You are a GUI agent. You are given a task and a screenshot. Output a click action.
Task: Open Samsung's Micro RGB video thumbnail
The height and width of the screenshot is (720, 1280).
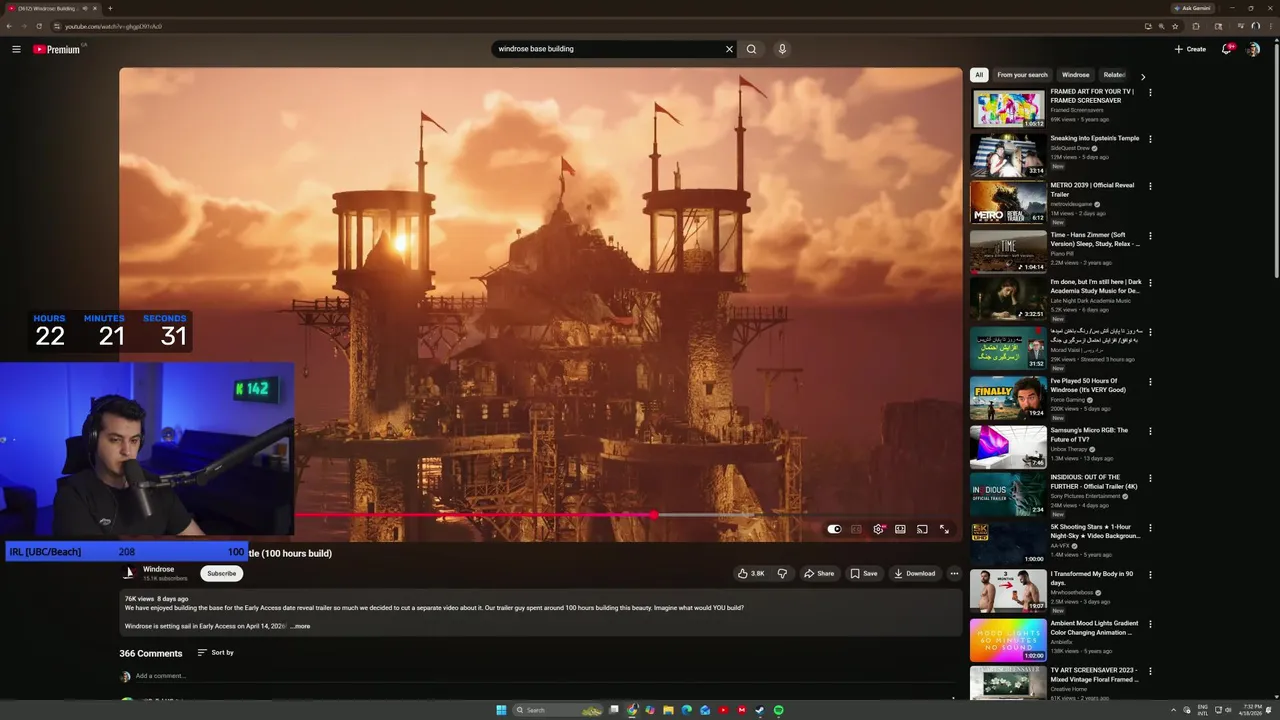(1008, 447)
